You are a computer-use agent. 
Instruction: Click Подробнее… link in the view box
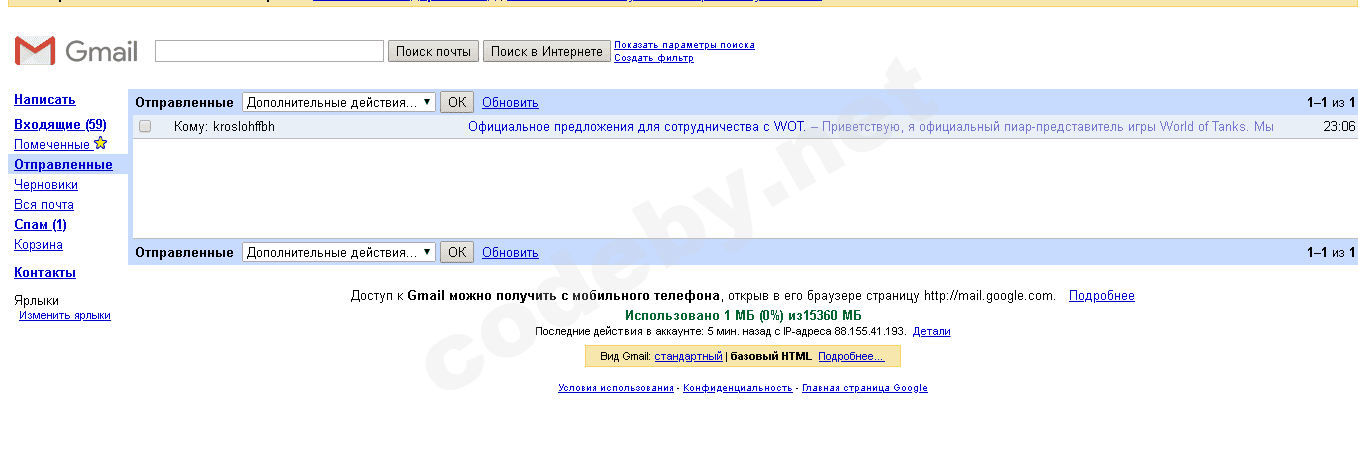point(851,356)
